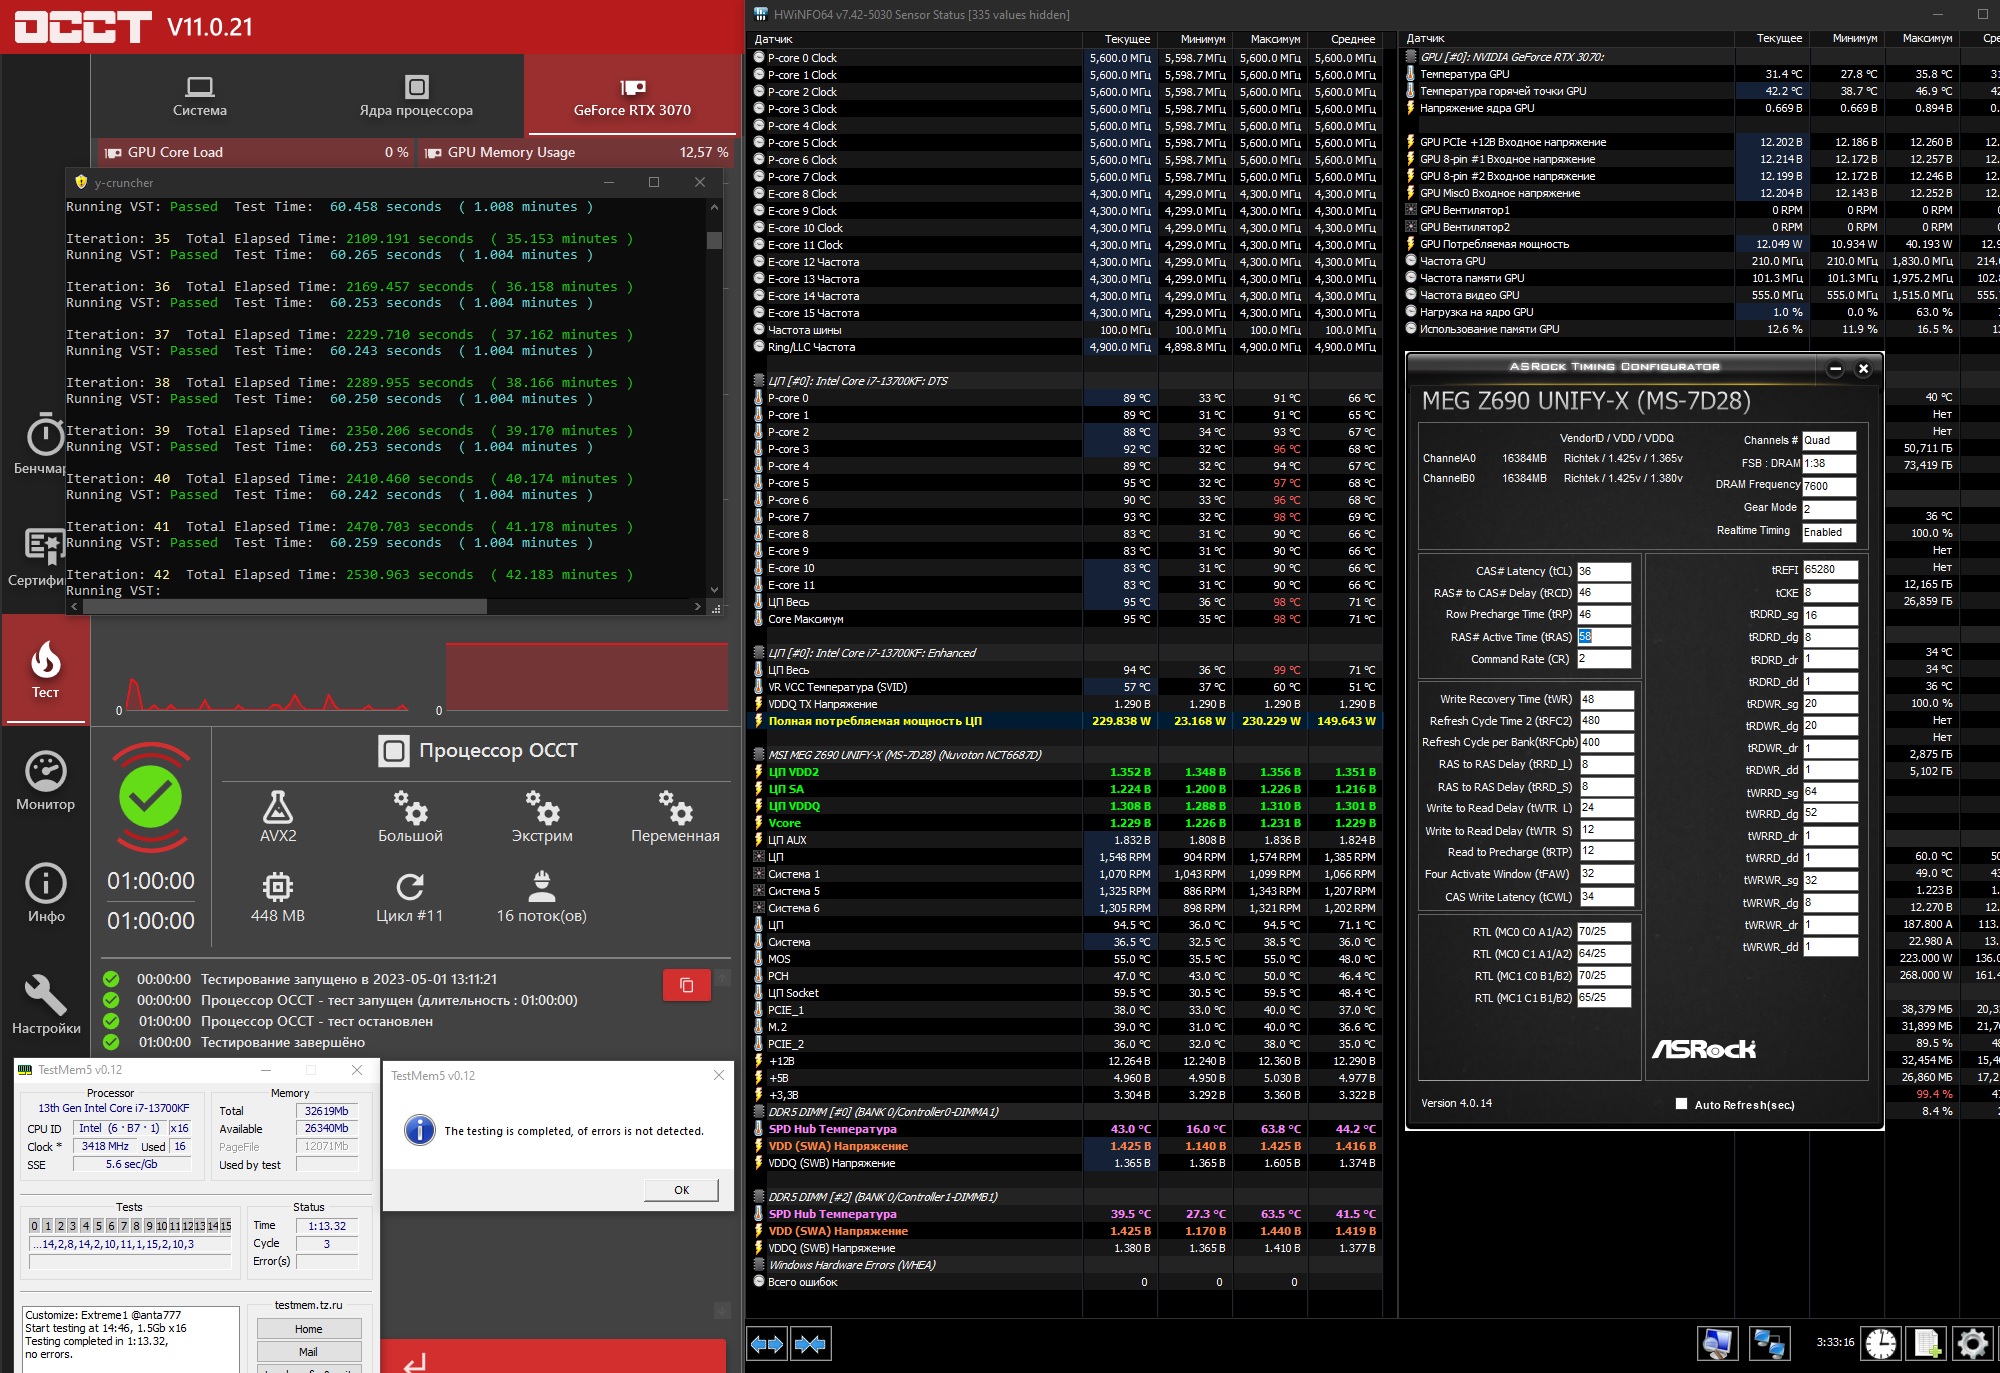Screen dimensions: 2000x1373
Task: Switch to the Ядра процессора tab
Action: pyautogui.click(x=416, y=96)
